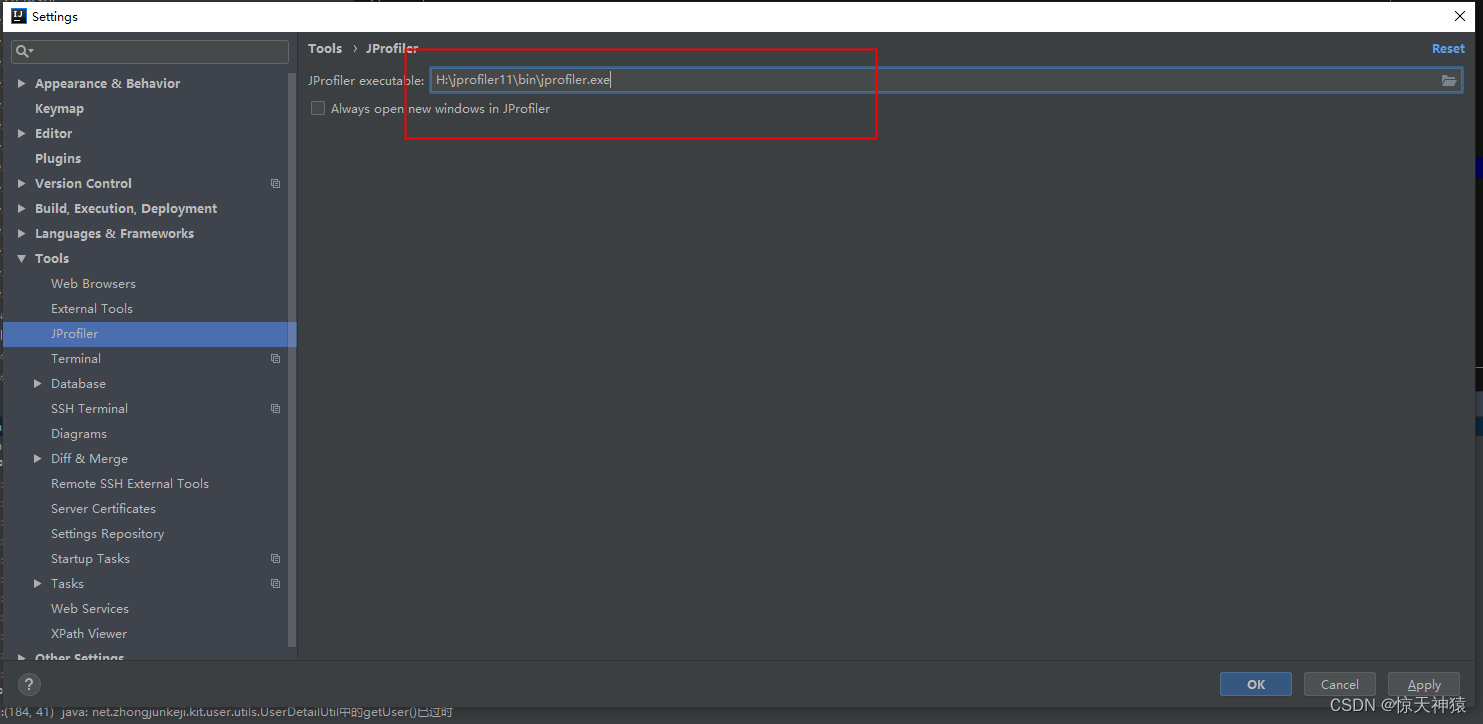Expand the Appearance & Behavior section
Image resolution: width=1483 pixels, height=724 pixels.
pyautogui.click(x=22, y=84)
